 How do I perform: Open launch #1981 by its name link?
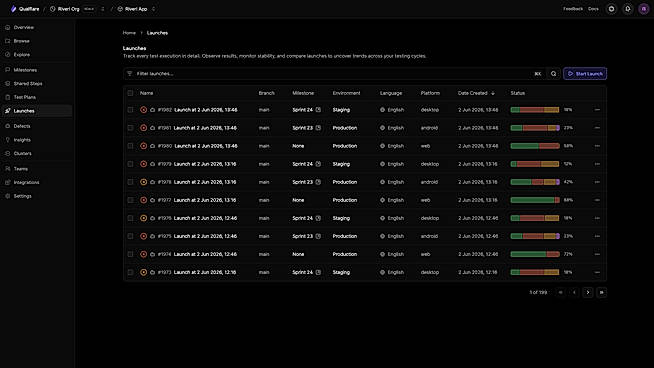click(205, 128)
